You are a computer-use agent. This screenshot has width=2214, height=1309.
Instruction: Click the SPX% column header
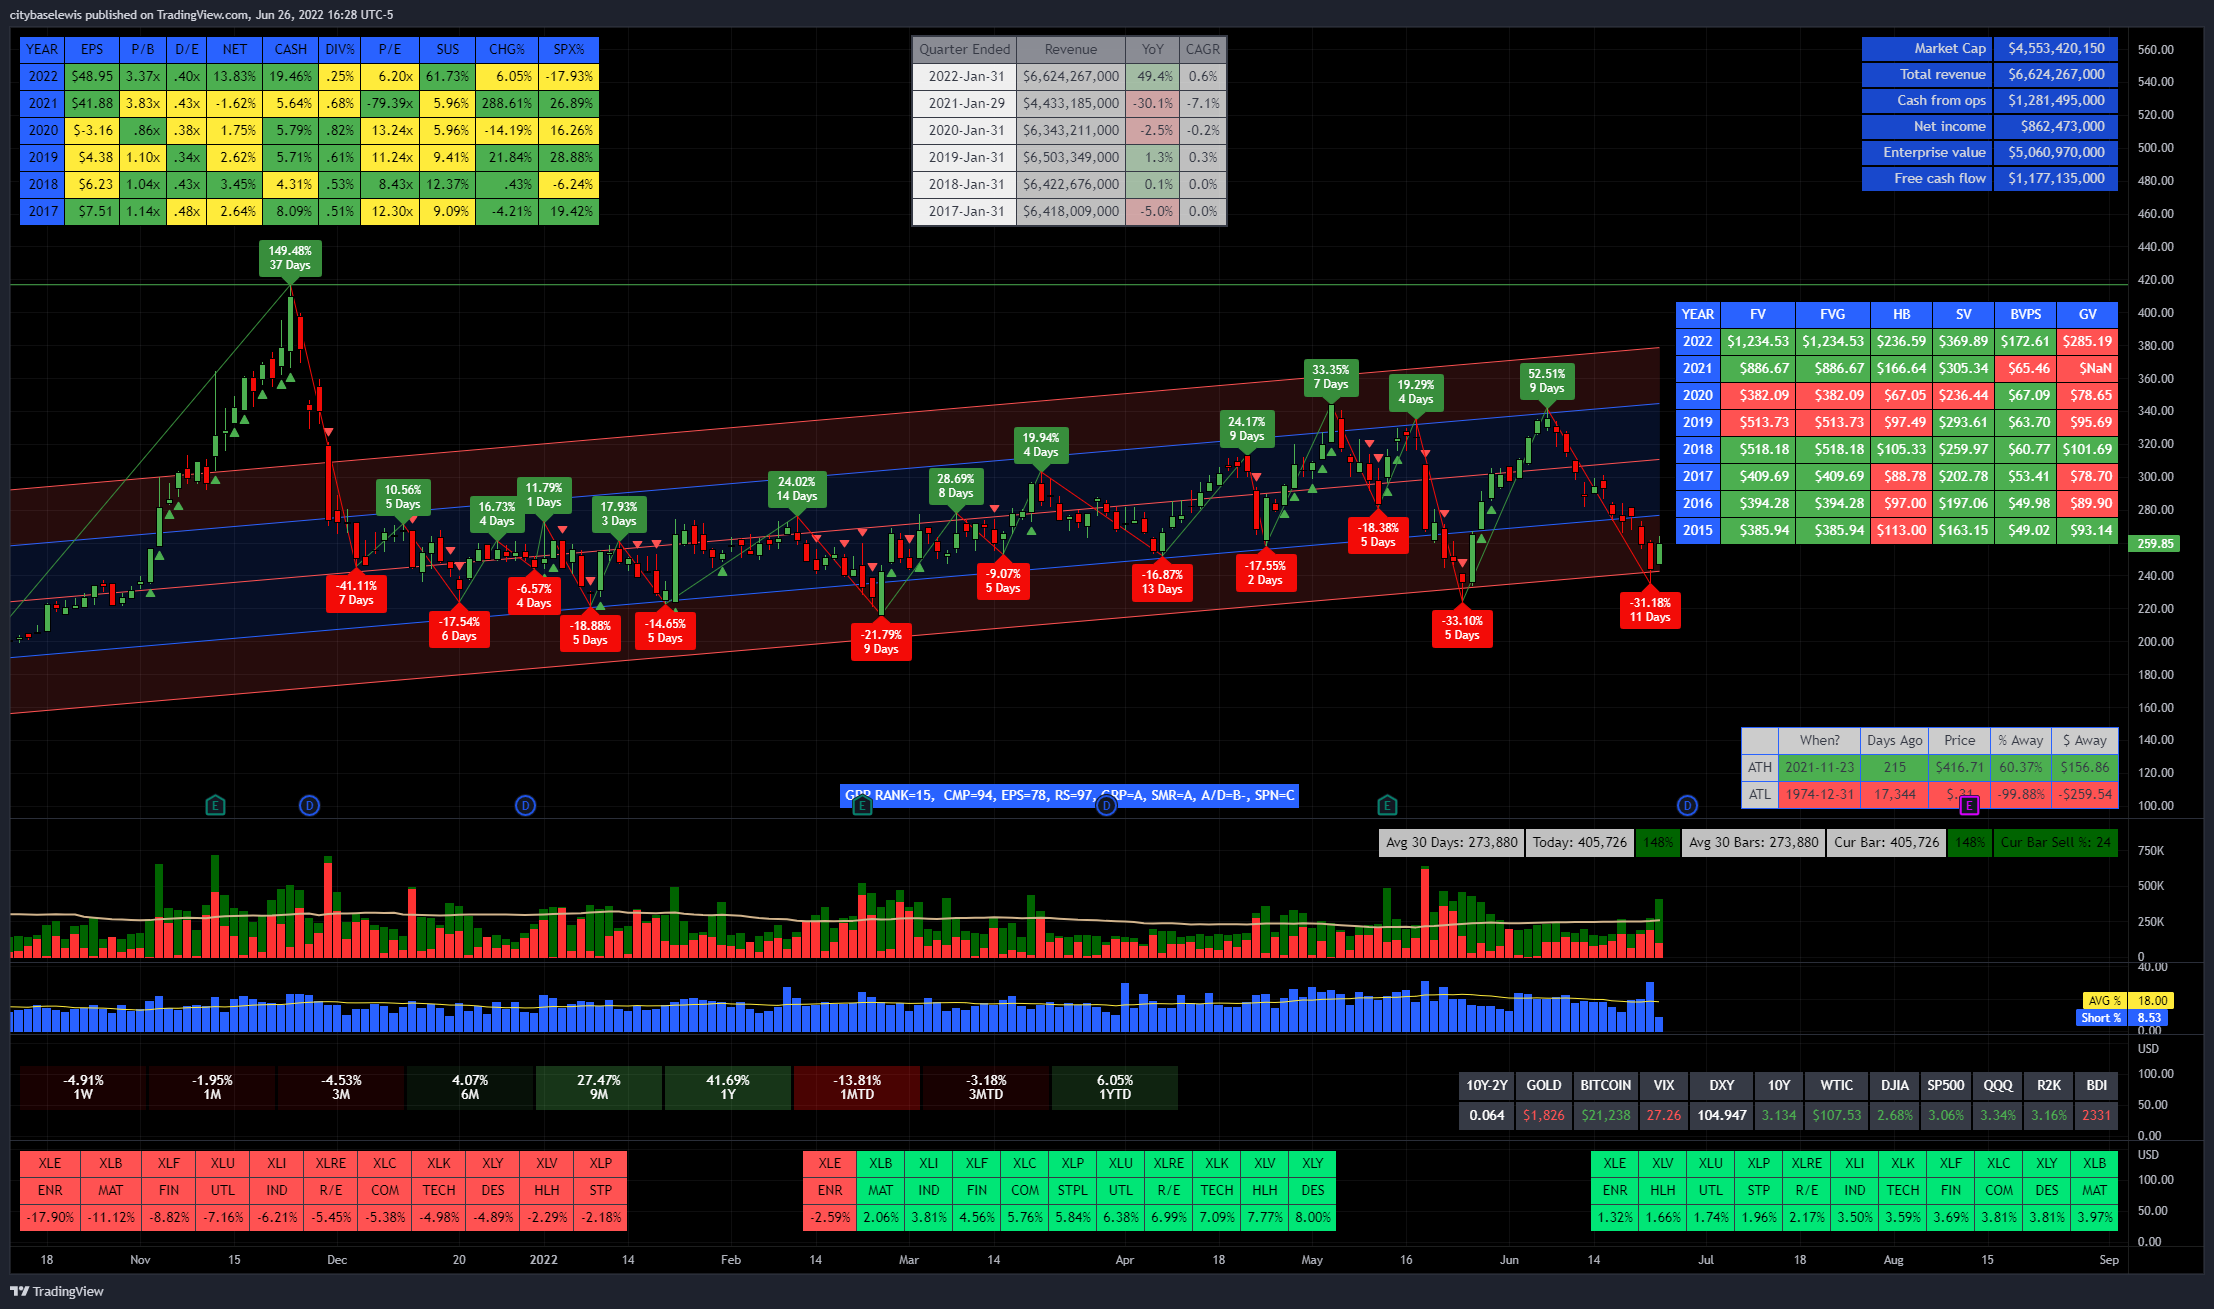pyautogui.click(x=569, y=49)
